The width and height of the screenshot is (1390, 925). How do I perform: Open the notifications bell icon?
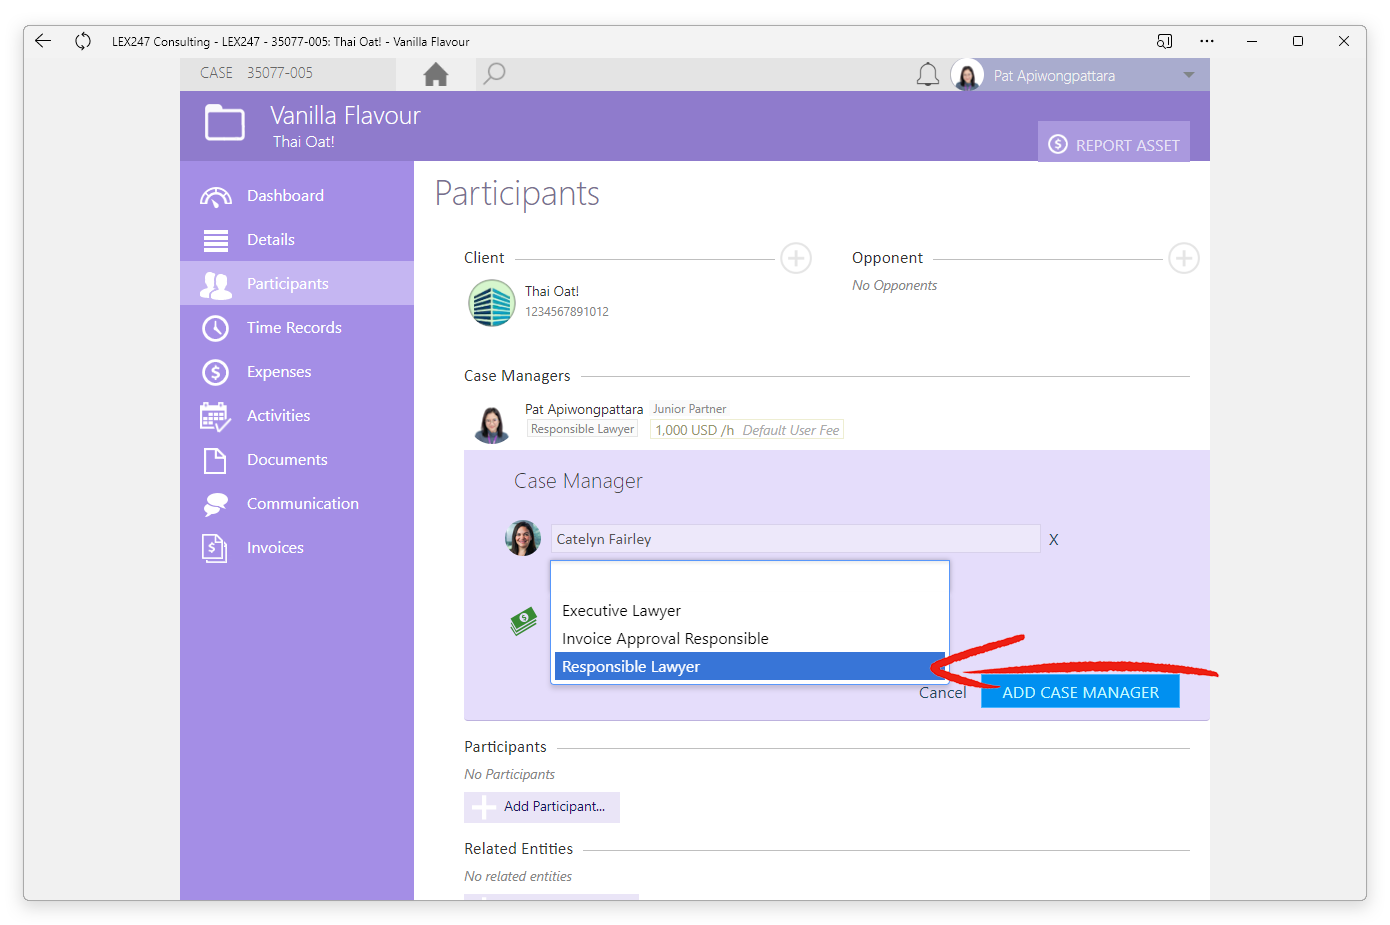click(x=928, y=75)
